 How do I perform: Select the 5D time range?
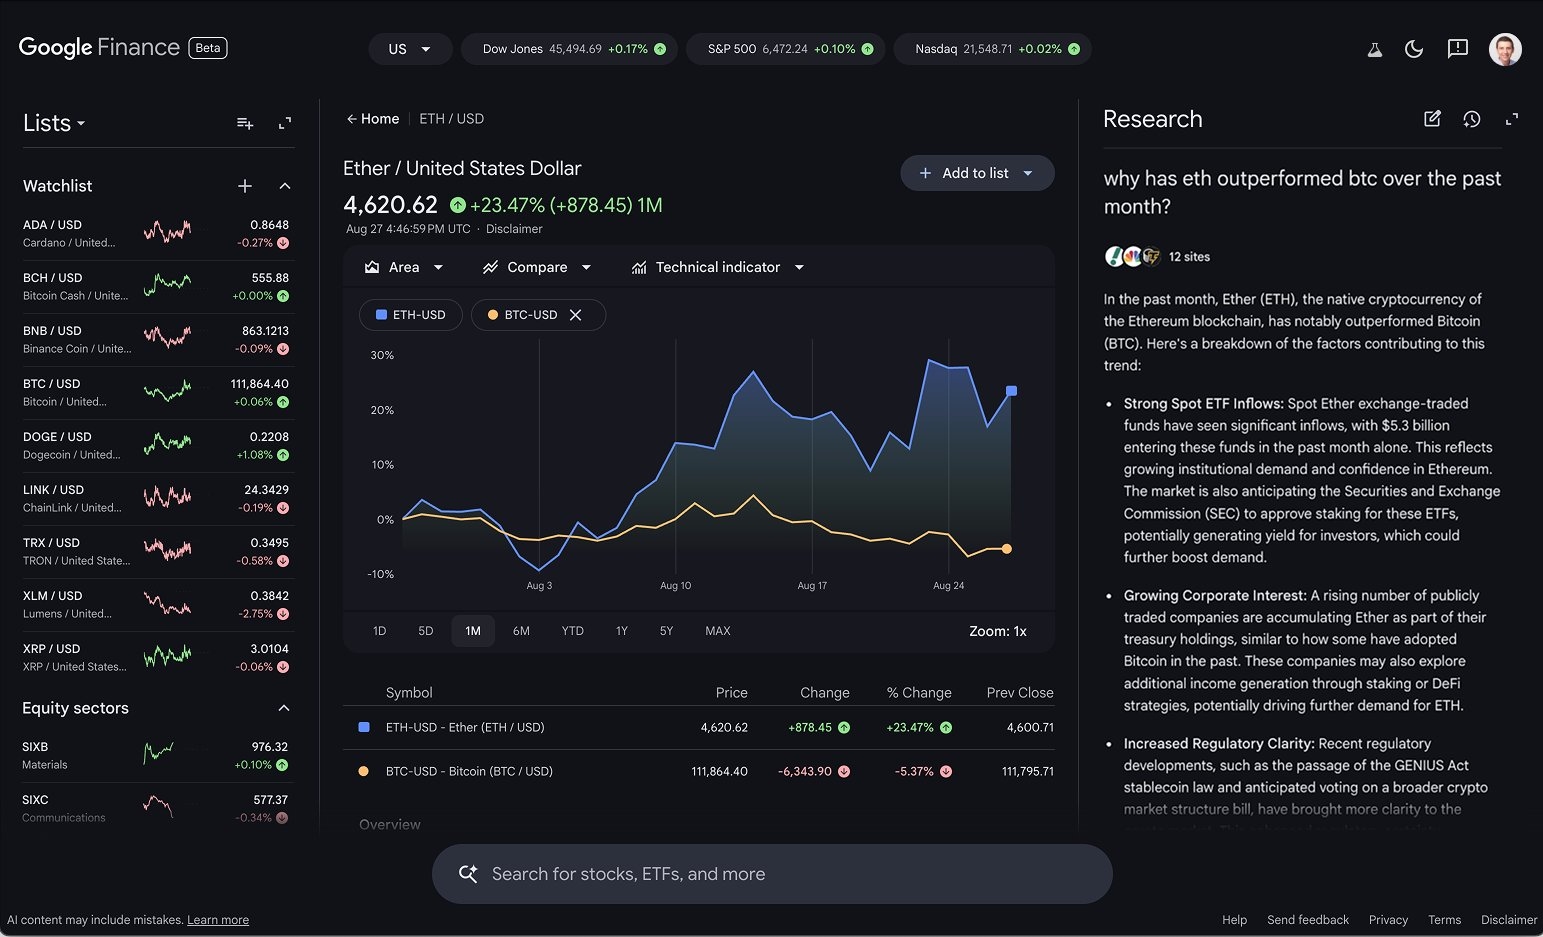(425, 631)
